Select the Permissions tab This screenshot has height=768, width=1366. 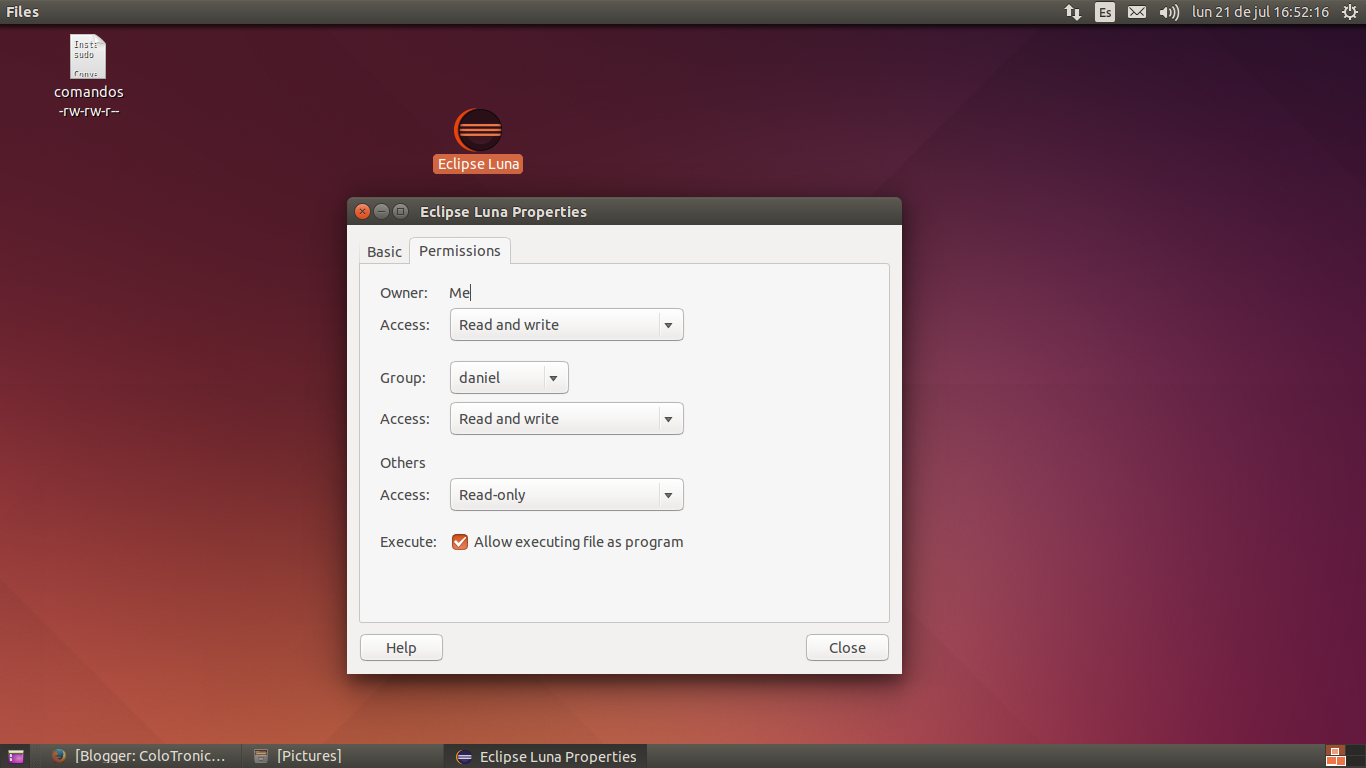pyautogui.click(x=460, y=251)
